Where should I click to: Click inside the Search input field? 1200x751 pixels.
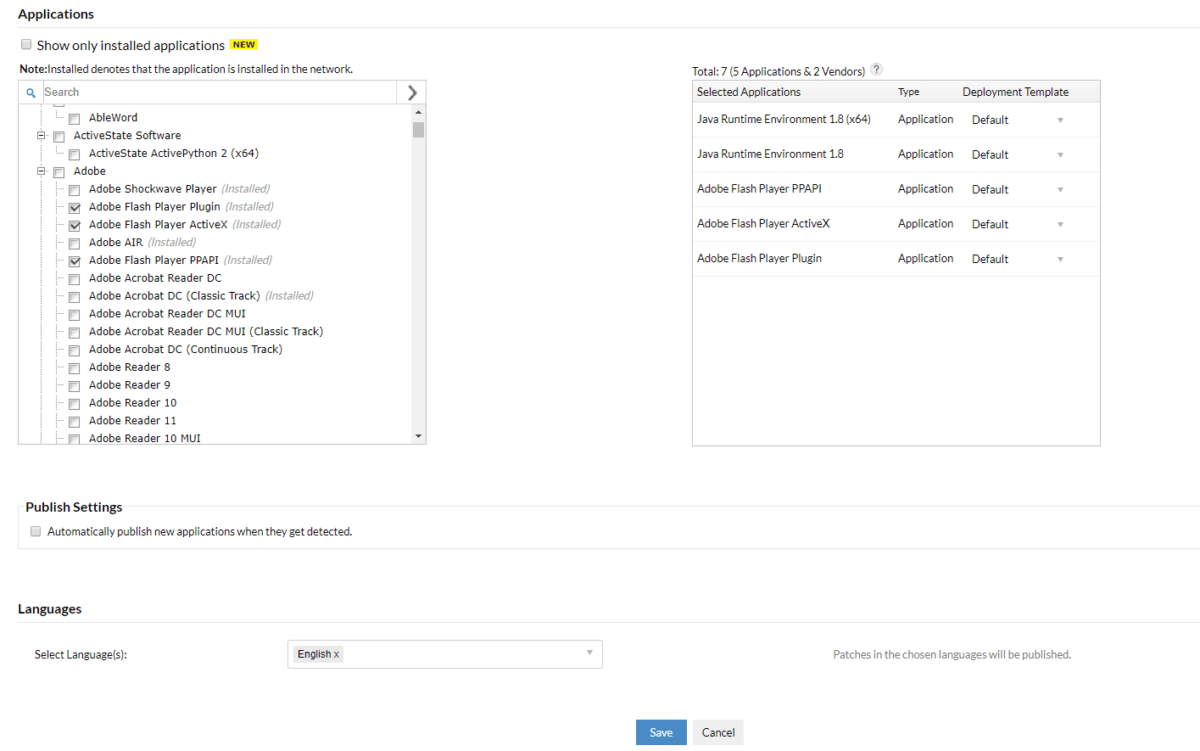pos(150,91)
